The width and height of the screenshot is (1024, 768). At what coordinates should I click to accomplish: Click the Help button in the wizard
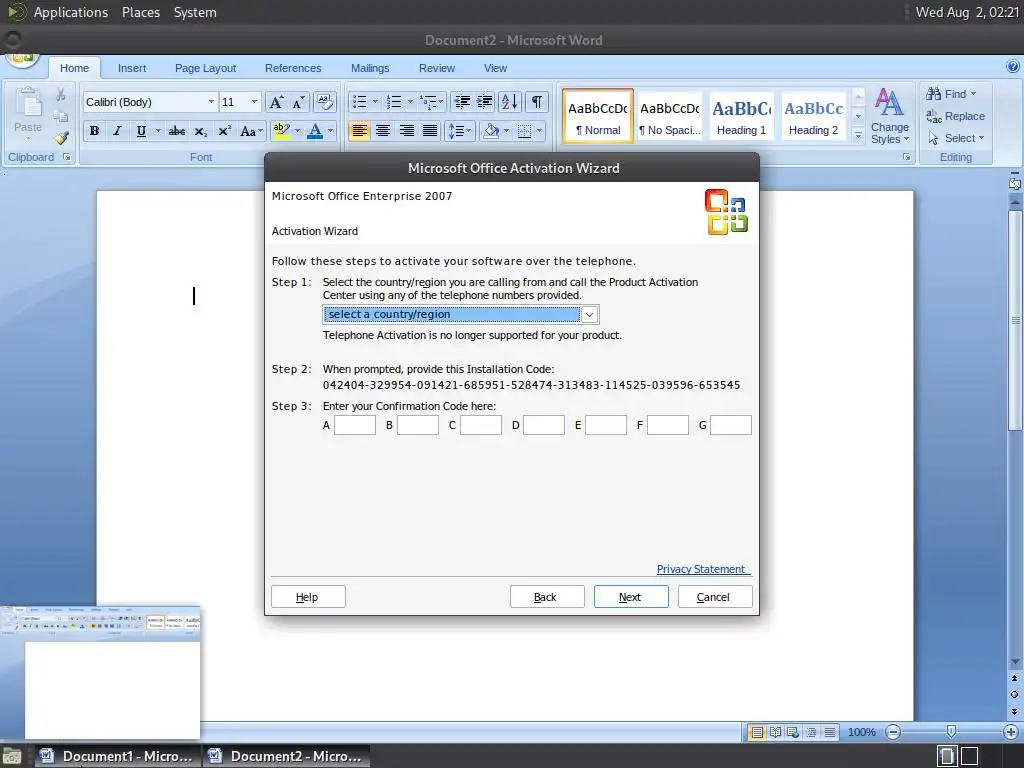[308, 597]
